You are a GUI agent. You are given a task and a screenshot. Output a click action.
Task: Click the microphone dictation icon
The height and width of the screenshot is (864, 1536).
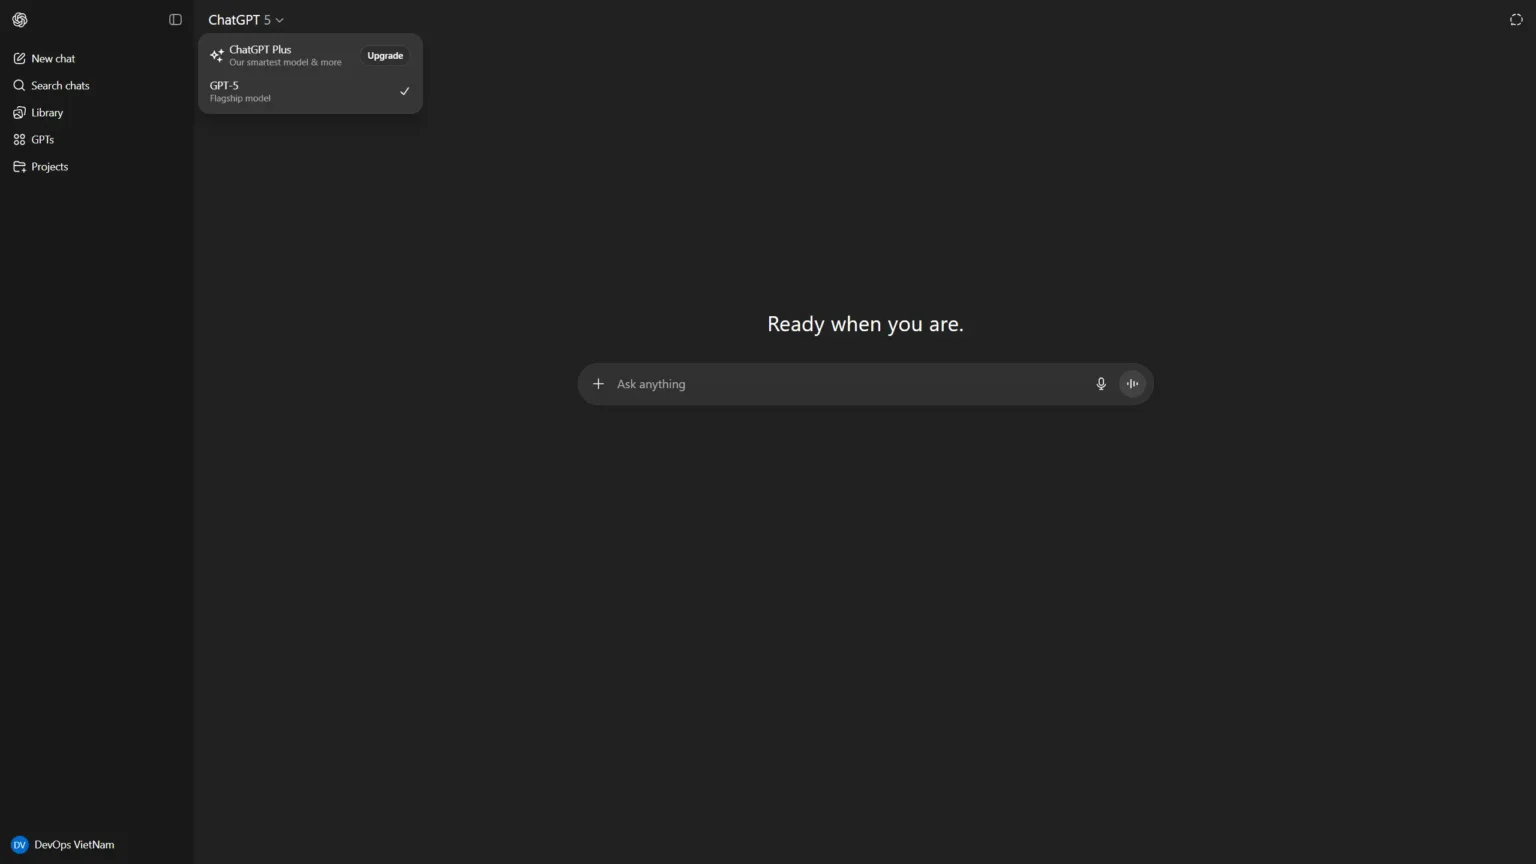click(x=1101, y=384)
